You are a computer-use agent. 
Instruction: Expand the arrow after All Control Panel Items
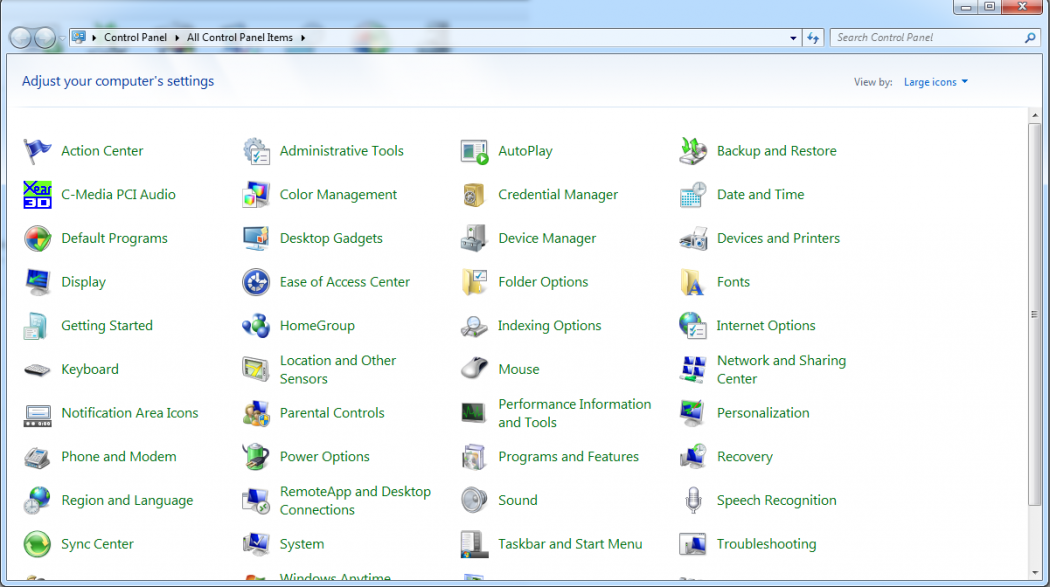[x=303, y=38]
